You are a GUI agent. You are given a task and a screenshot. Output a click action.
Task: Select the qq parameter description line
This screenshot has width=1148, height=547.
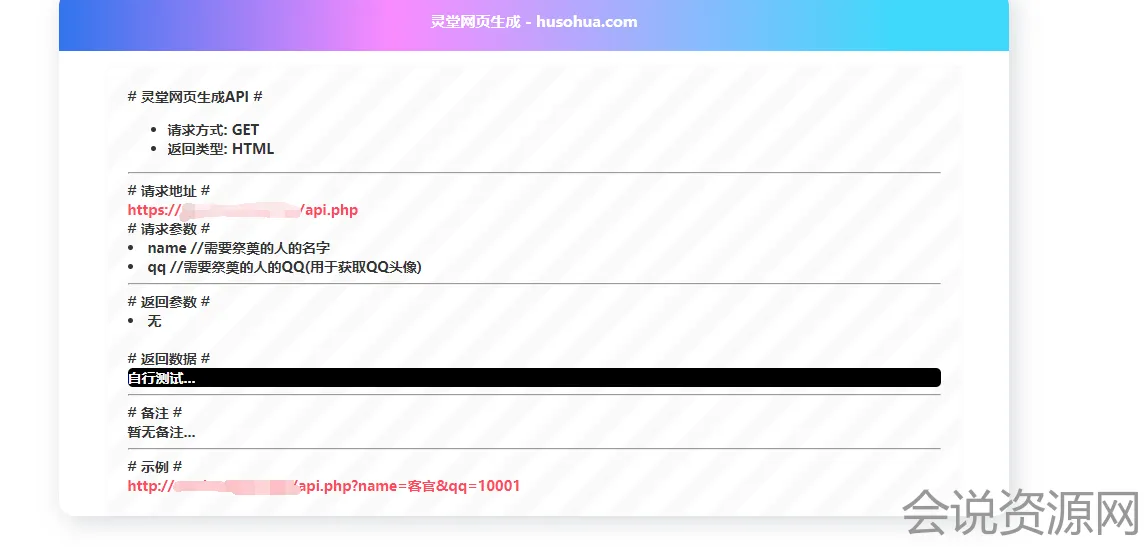pos(284,267)
